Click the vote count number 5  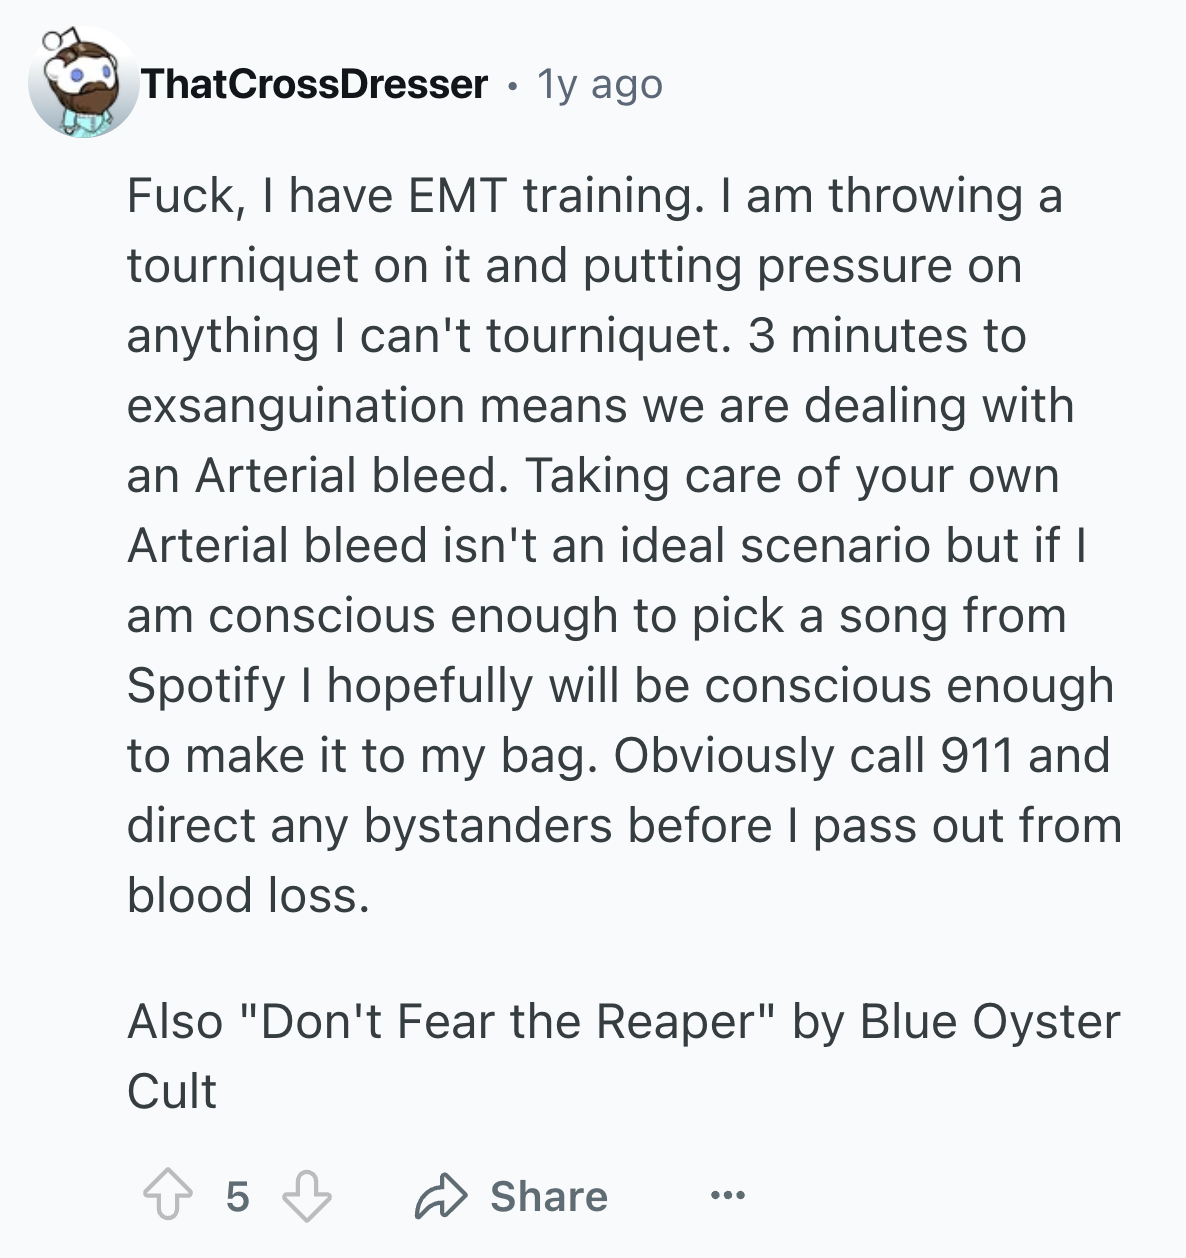237,1196
